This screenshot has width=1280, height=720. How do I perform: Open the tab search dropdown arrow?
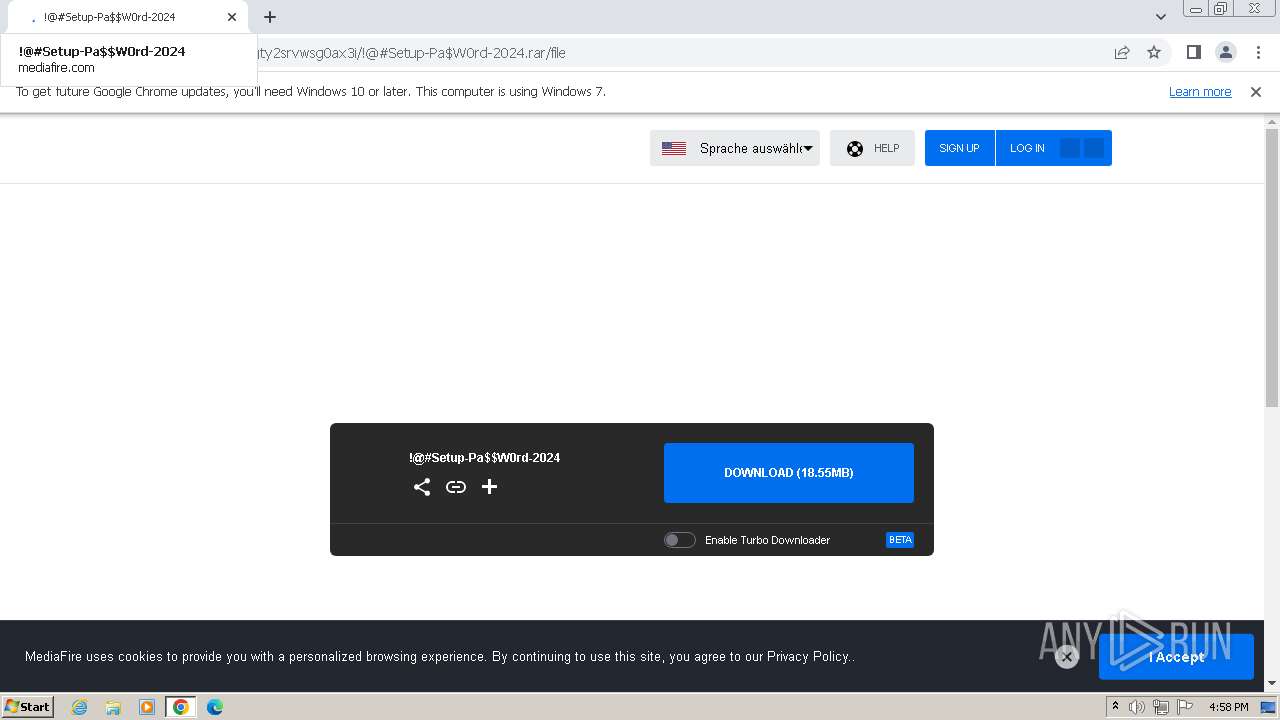[1161, 17]
